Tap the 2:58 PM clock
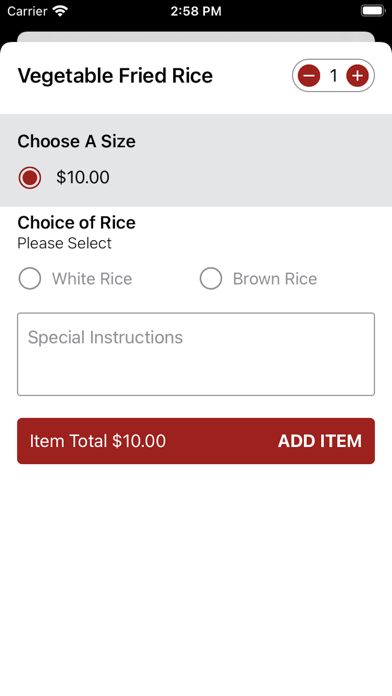Viewport: 392px width, 696px height. (x=196, y=11)
